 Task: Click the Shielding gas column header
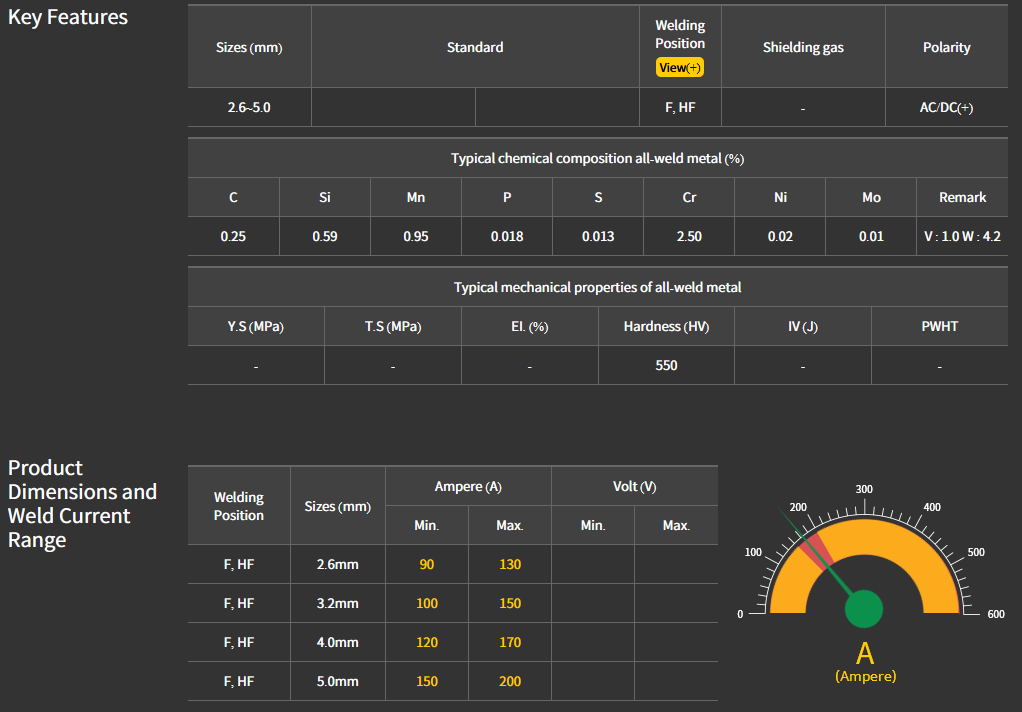pos(803,47)
